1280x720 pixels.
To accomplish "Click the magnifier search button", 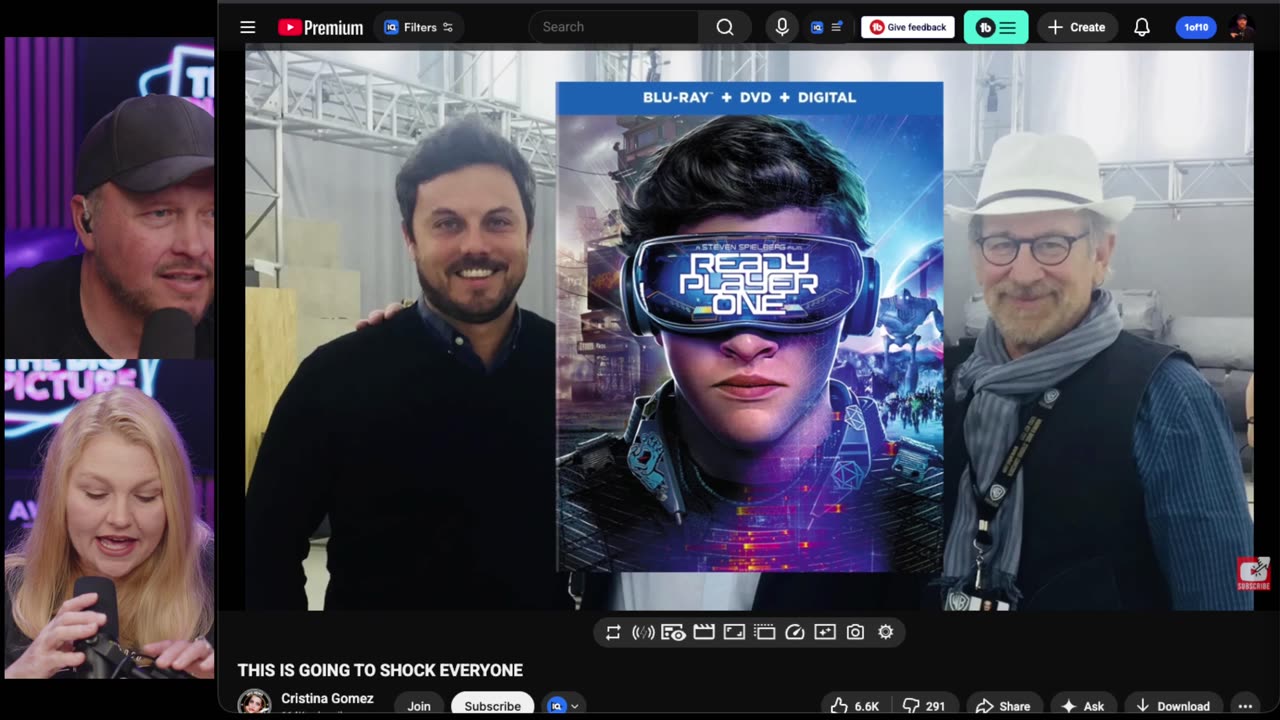I will coord(725,27).
